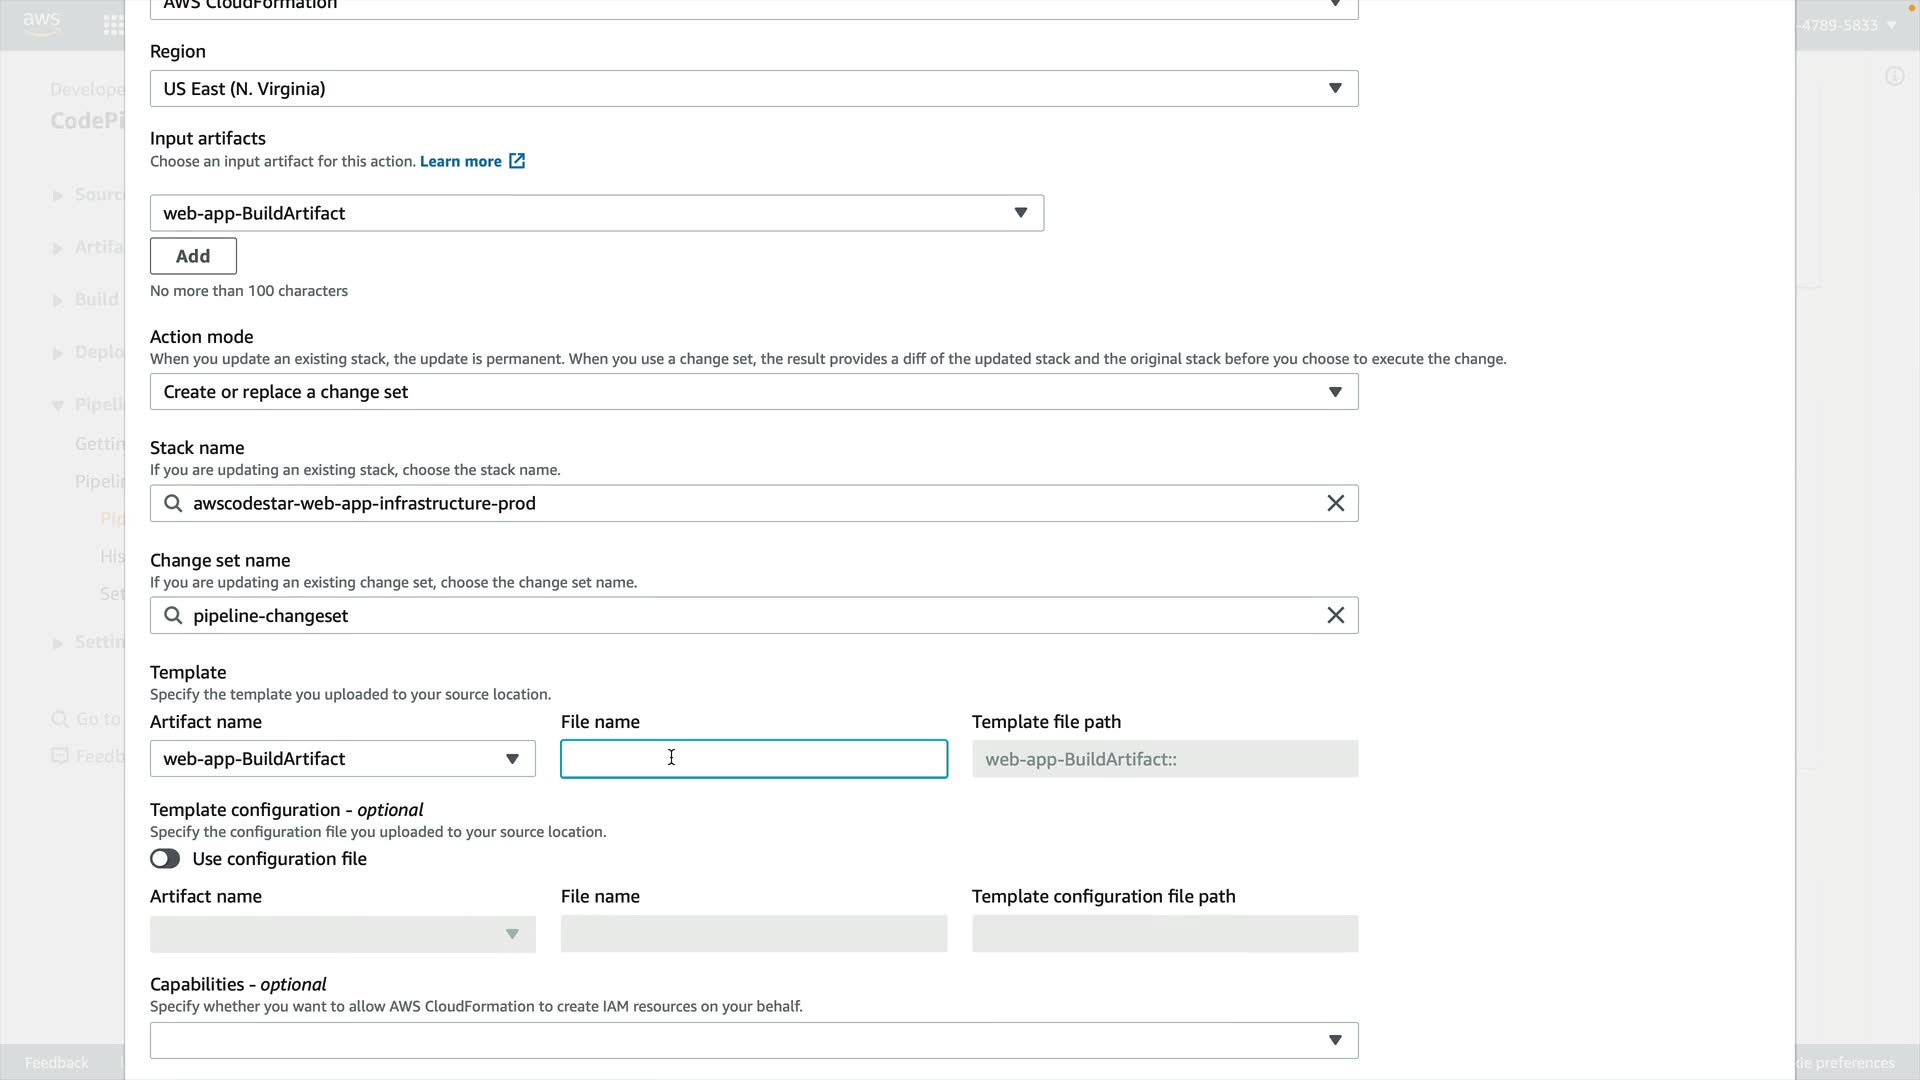Open the Learn more link
This screenshot has width=1920, height=1080.
[x=460, y=161]
